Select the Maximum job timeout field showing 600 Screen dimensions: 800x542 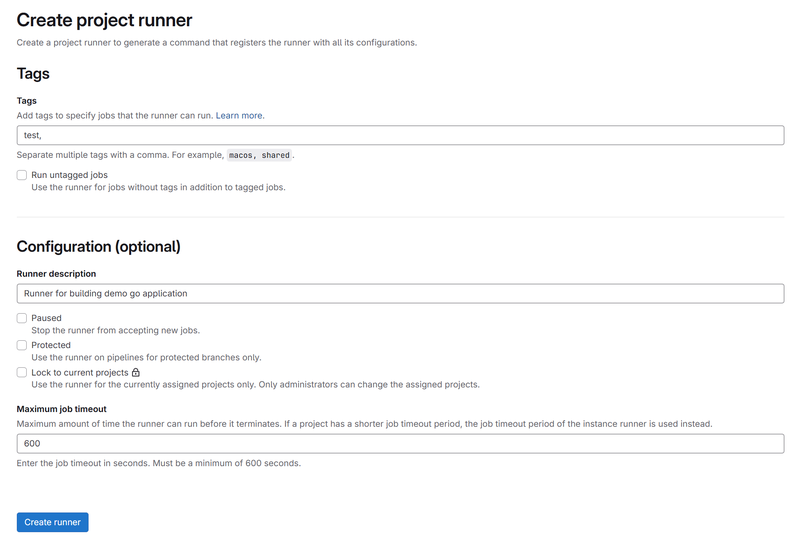400,443
